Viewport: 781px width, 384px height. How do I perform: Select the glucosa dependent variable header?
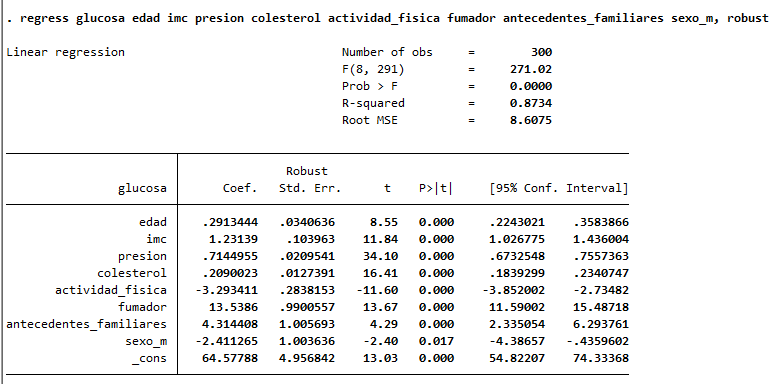142,189
